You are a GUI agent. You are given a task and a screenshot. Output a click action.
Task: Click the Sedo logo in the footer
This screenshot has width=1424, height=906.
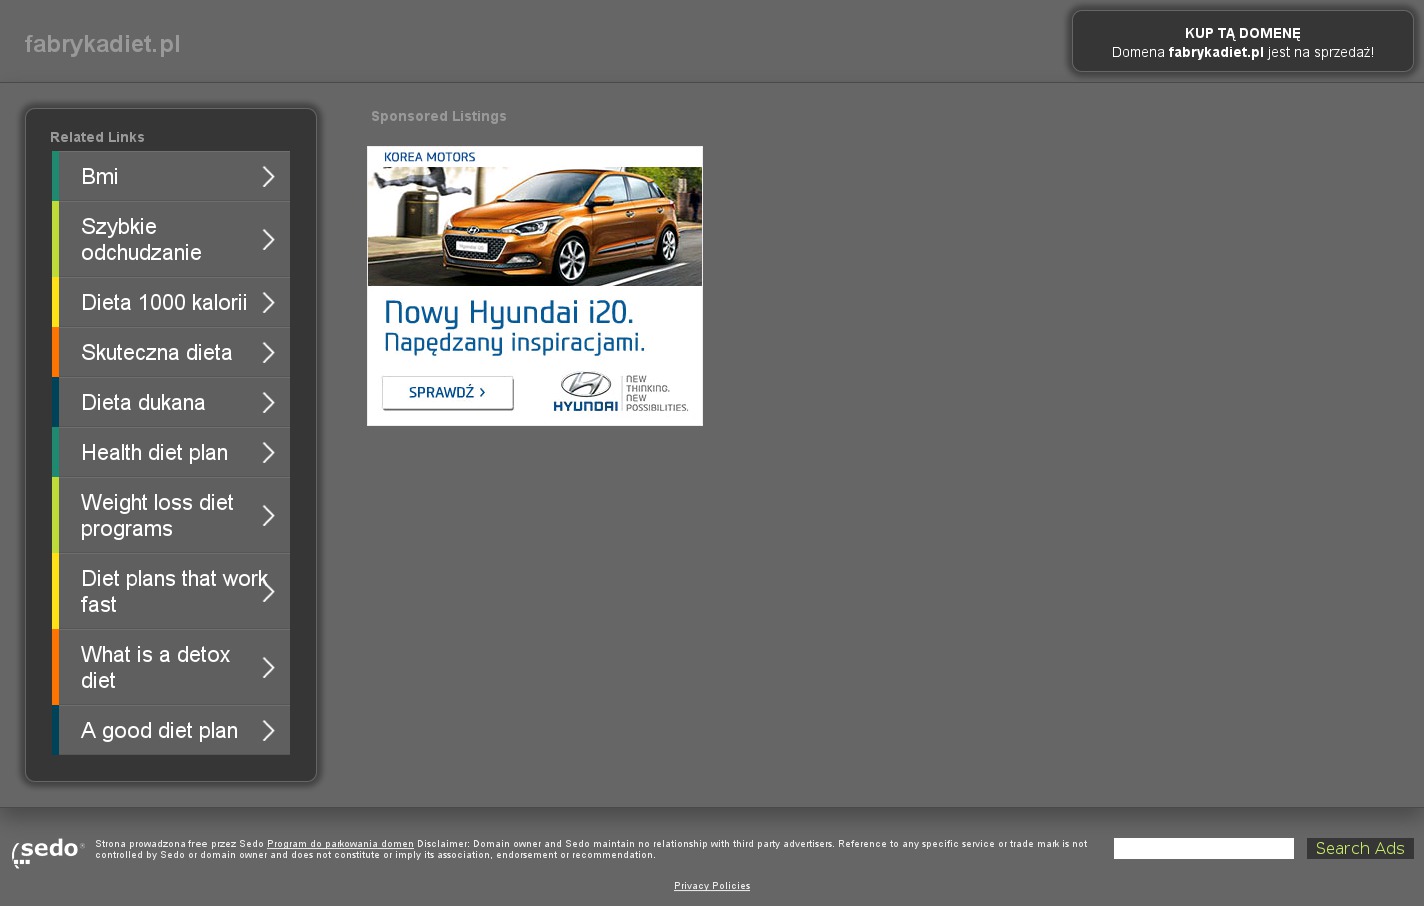pos(47,851)
